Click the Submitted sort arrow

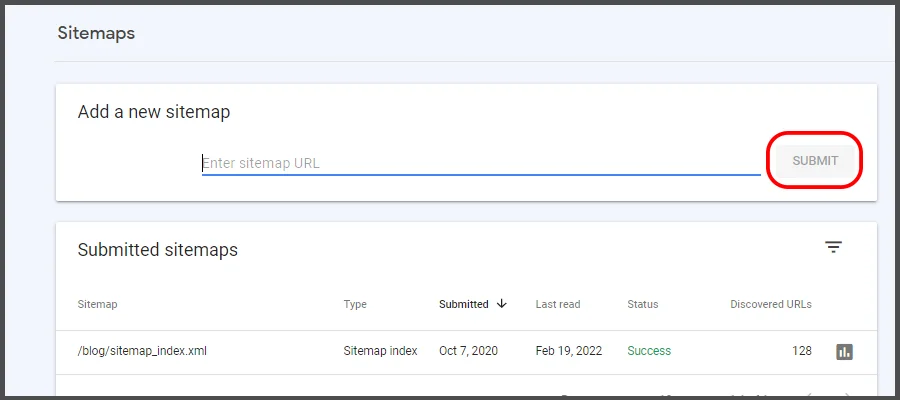pos(501,304)
